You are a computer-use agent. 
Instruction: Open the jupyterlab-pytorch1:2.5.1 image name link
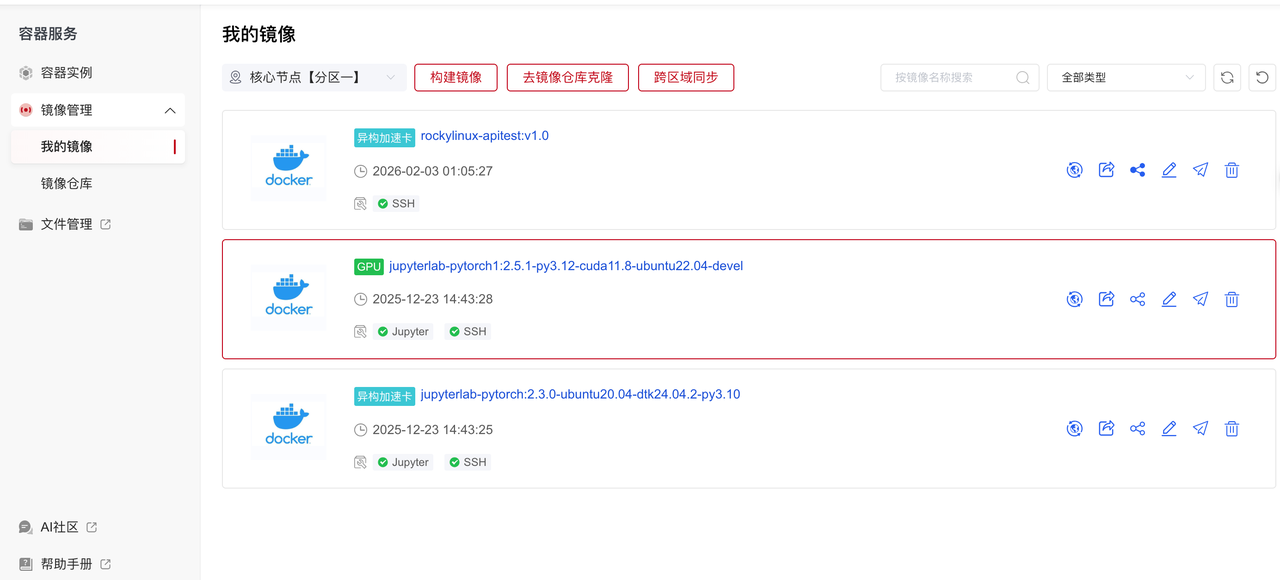pyautogui.click(x=565, y=266)
